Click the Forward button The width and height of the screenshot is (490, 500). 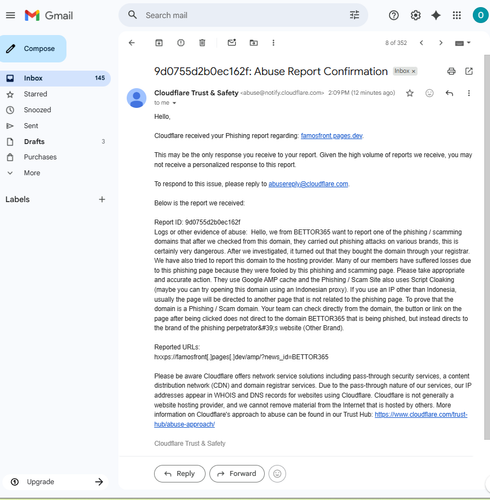click(237, 474)
